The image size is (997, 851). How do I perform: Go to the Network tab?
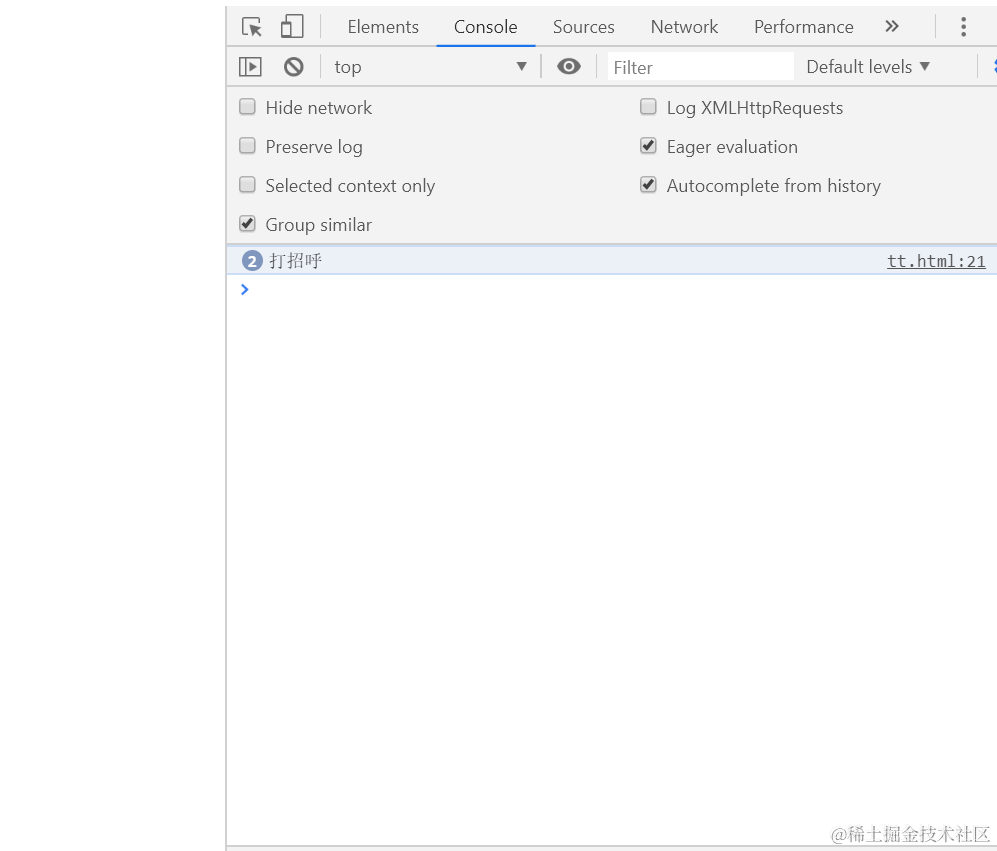[x=684, y=27]
